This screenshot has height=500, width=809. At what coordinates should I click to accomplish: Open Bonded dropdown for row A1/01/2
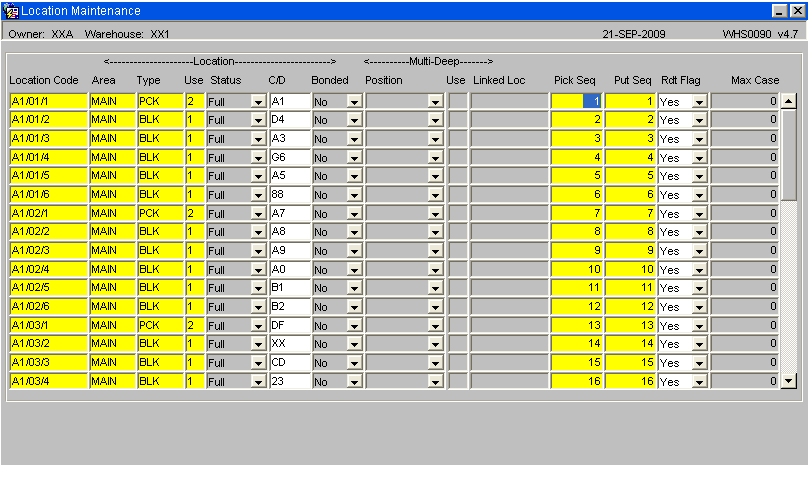(x=354, y=120)
